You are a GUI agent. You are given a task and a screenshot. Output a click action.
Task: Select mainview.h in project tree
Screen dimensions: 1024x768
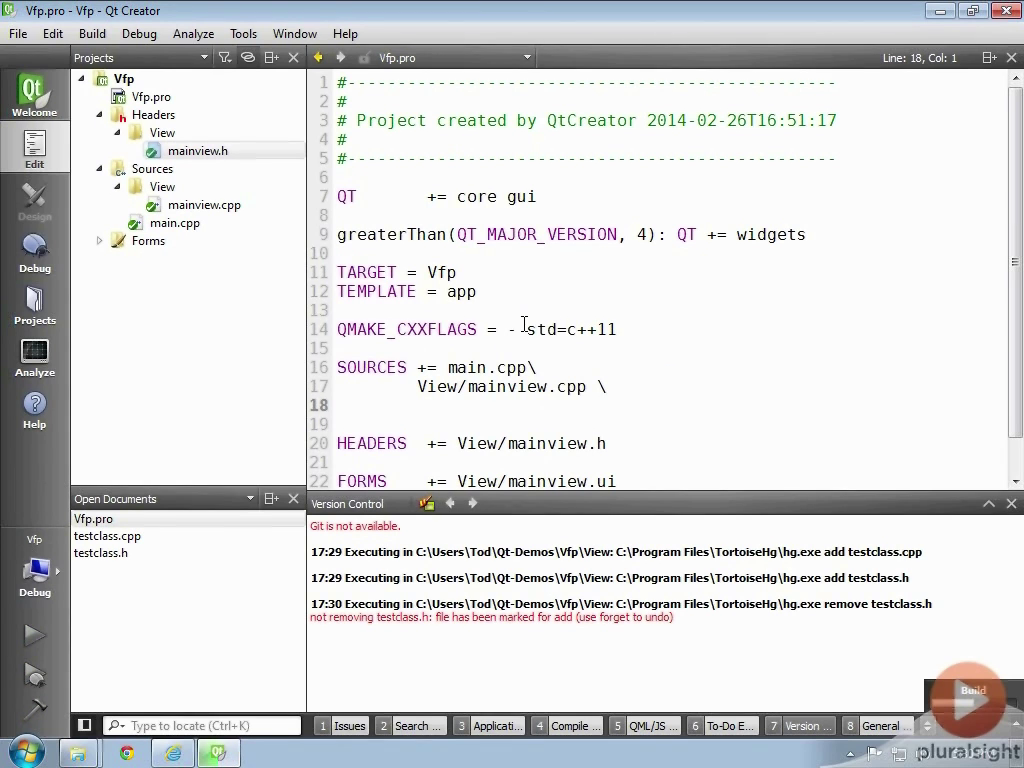197,151
